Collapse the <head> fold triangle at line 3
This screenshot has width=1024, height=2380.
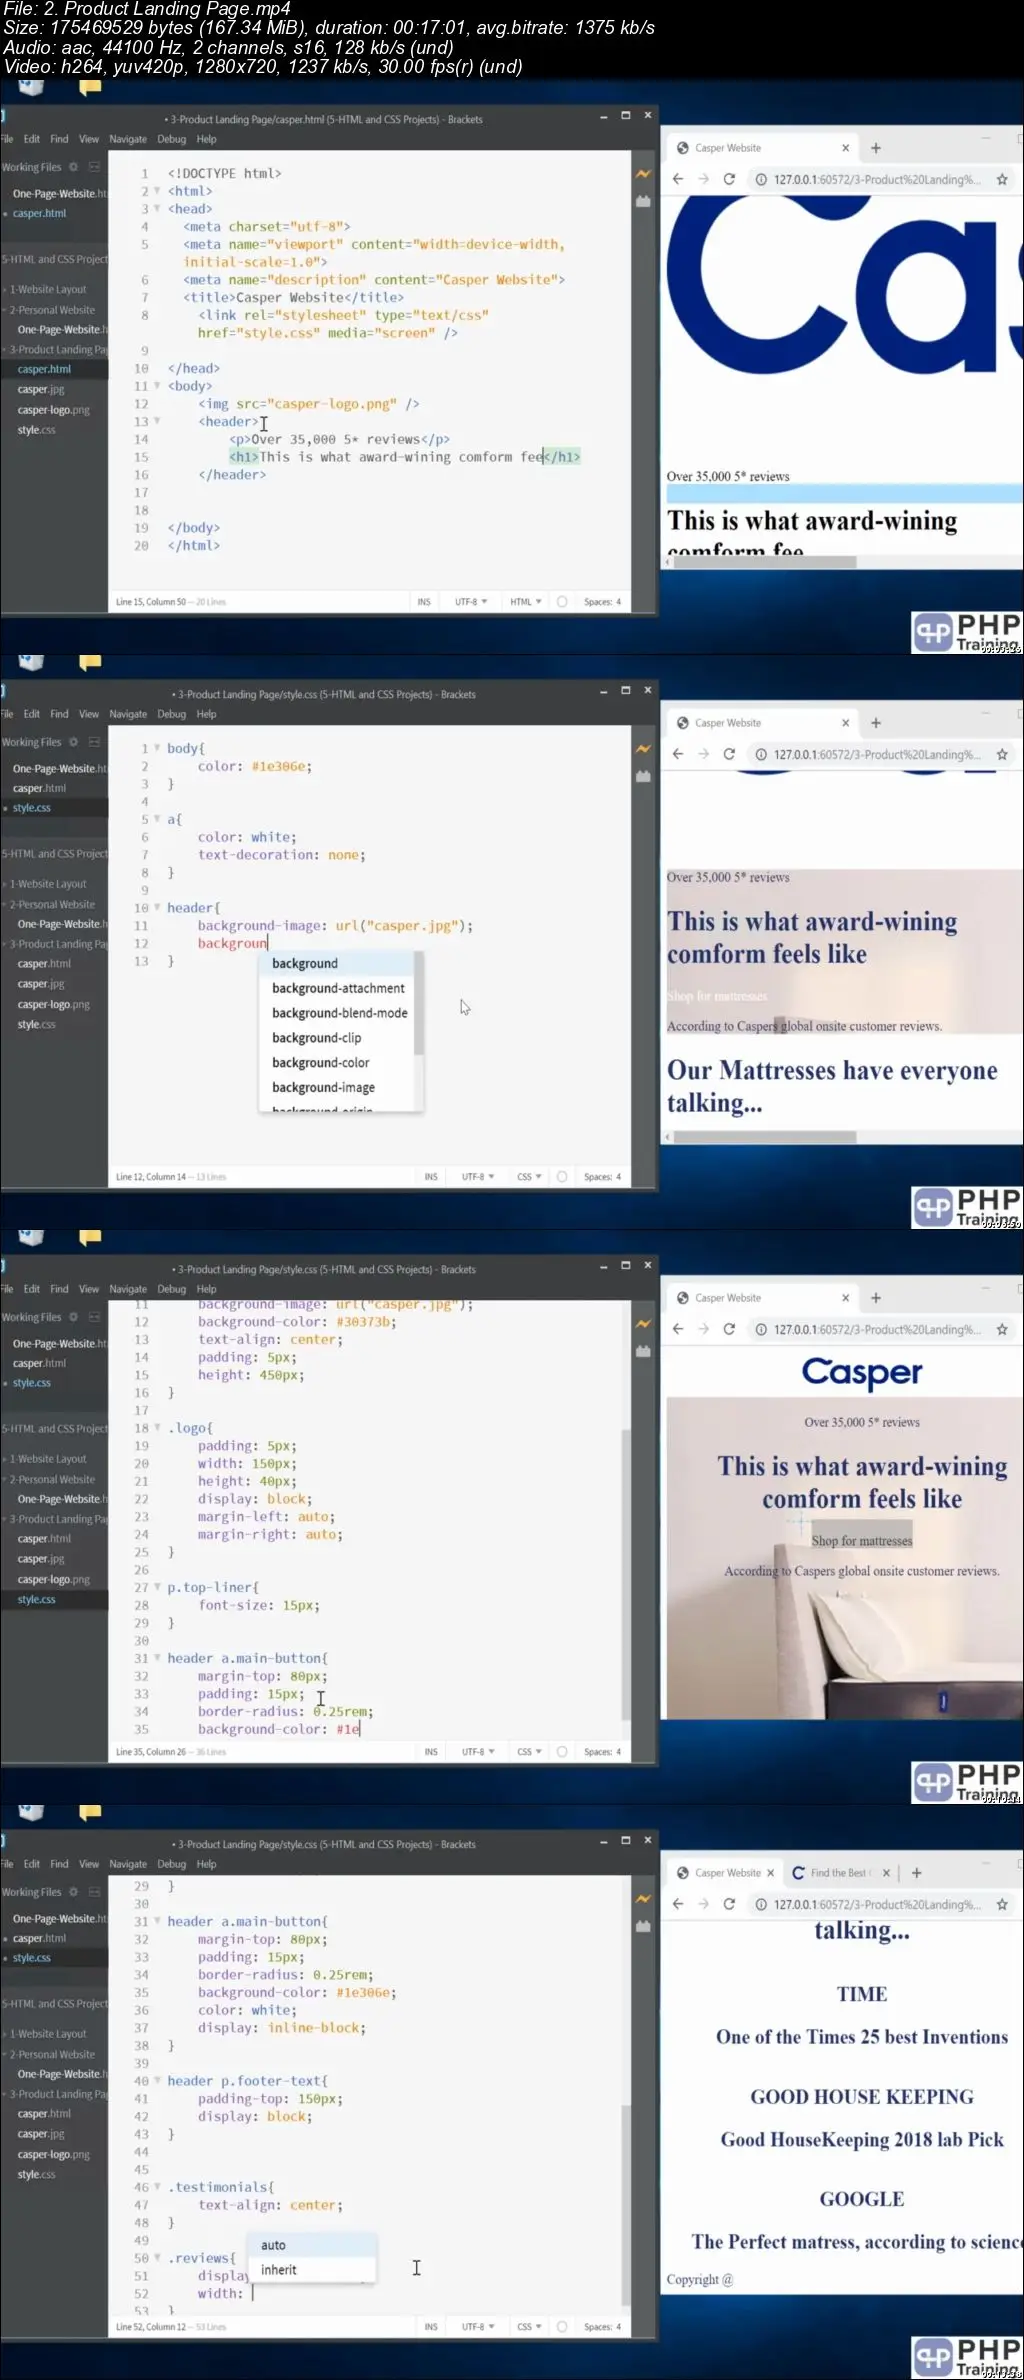point(157,209)
